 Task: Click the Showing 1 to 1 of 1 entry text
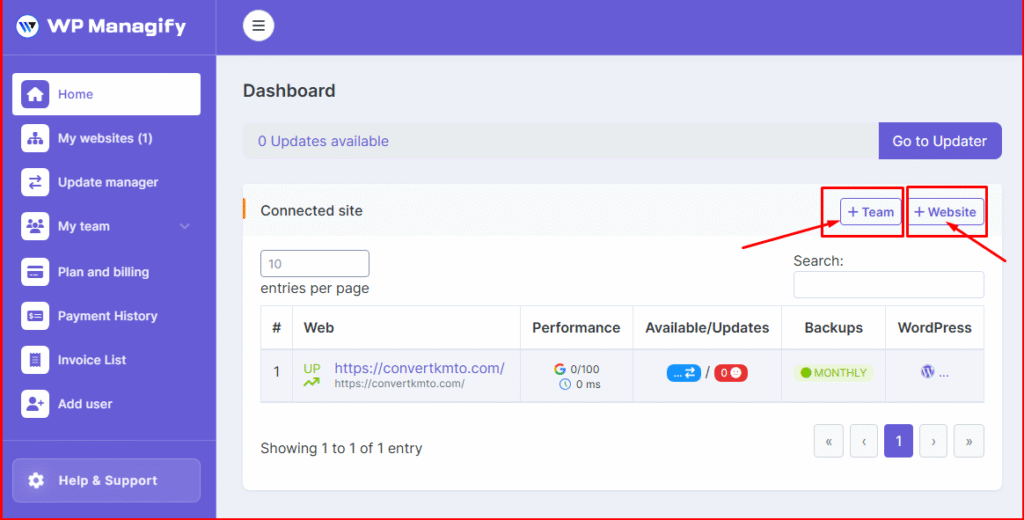(342, 448)
